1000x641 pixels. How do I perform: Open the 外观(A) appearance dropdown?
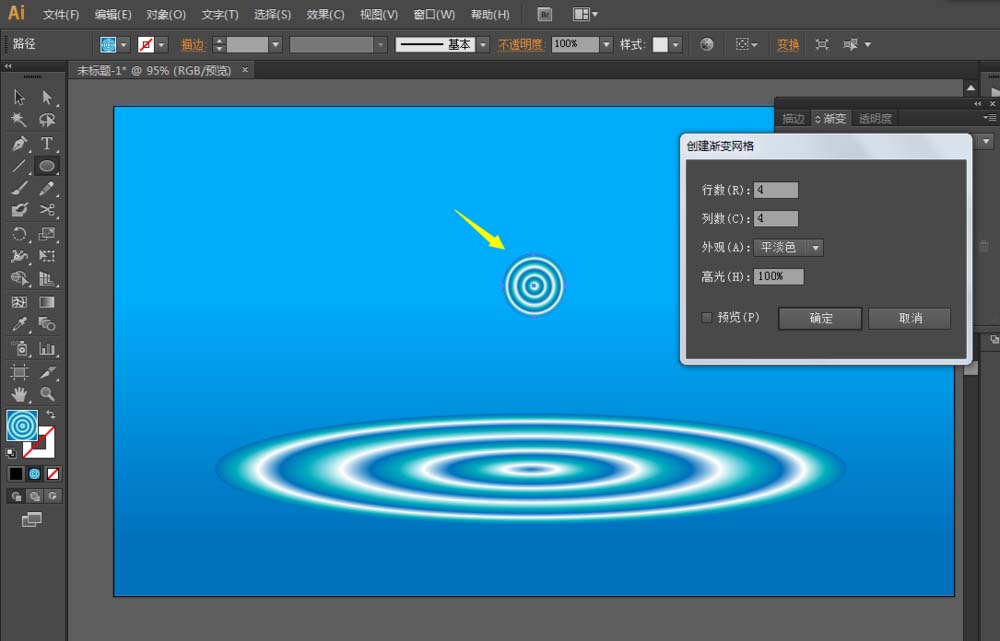tap(789, 247)
